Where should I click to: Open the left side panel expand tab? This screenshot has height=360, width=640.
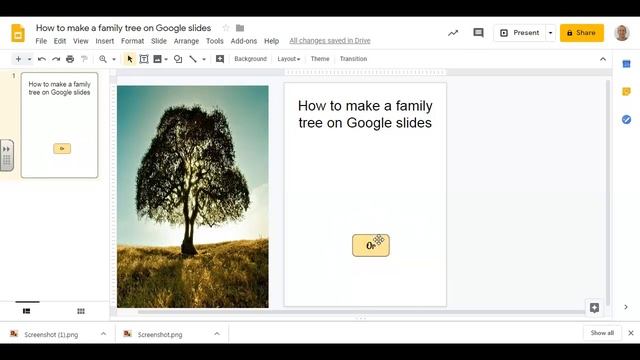[7, 155]
